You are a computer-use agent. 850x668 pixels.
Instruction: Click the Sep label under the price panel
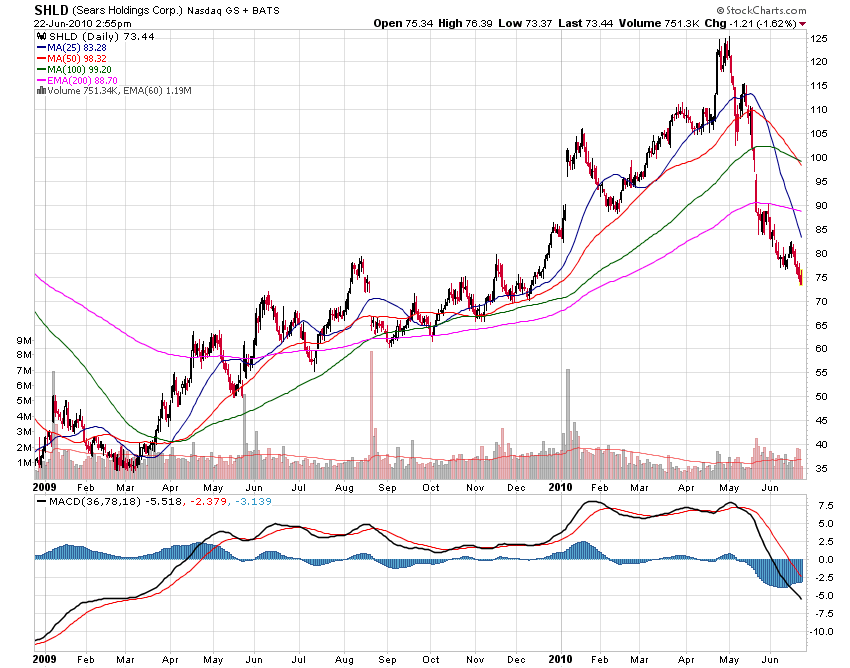click(387, 487)
